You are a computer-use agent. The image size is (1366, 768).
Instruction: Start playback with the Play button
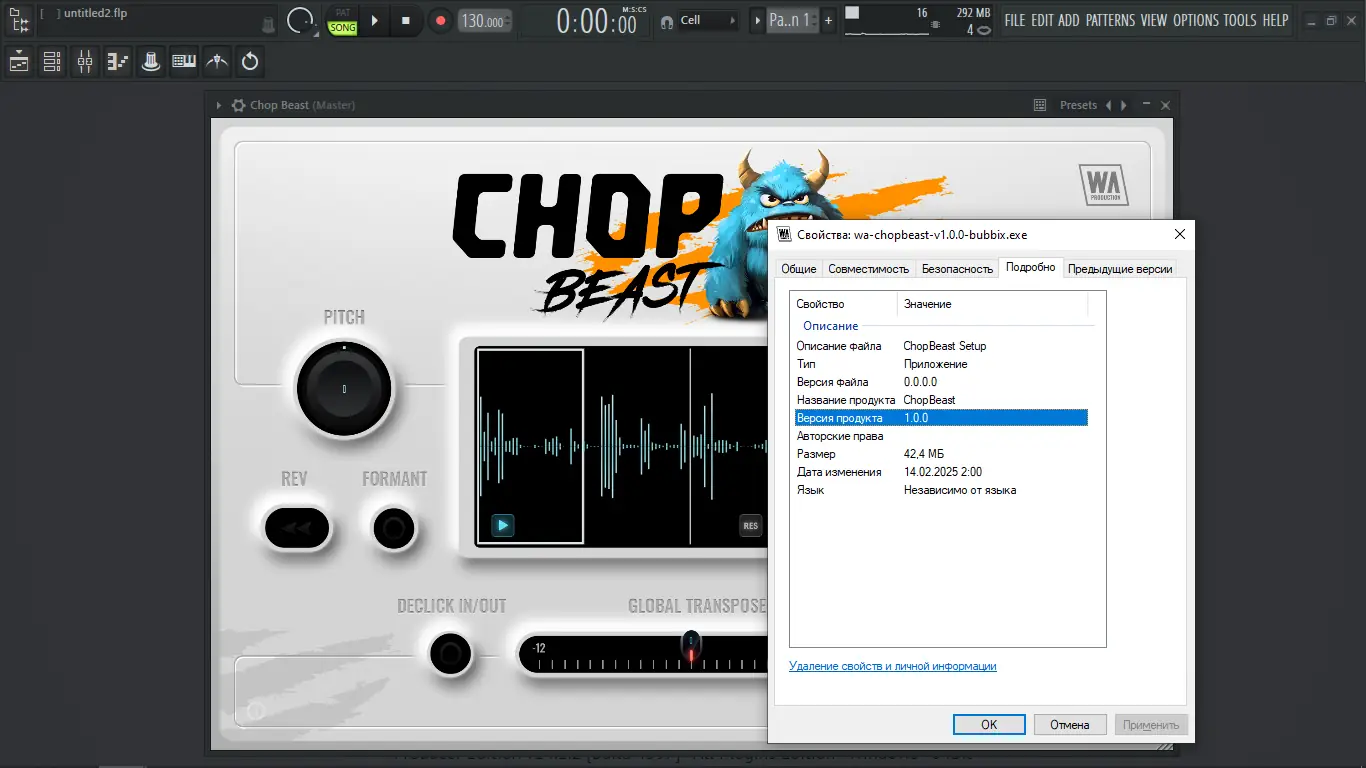point(375,20)
